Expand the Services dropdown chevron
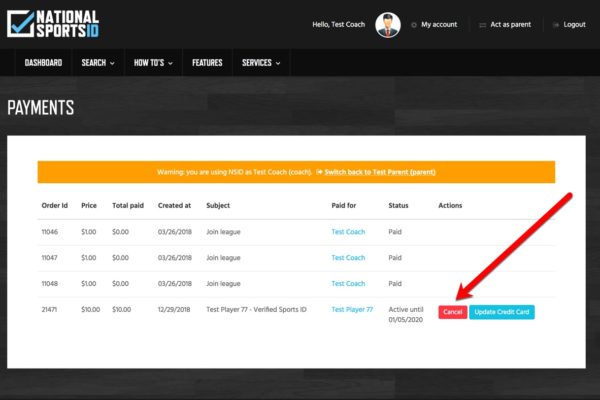600x400 pixels. (278, 64)
